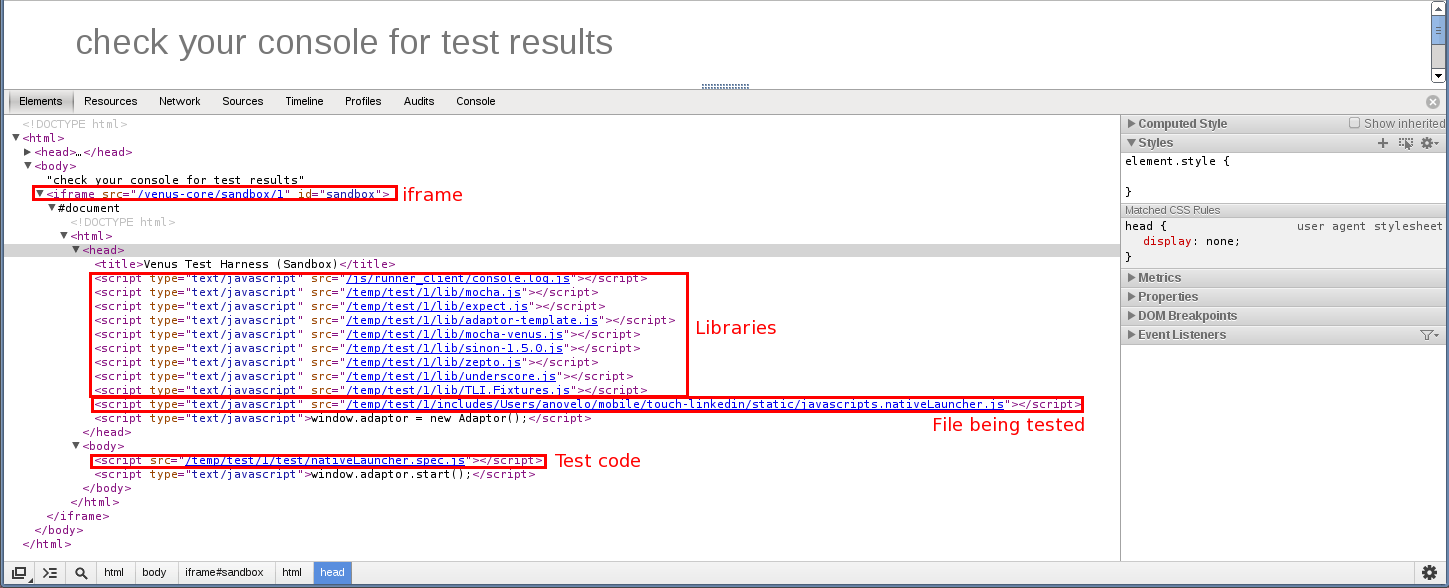1449x588 pixels.
Task: Open the mocha-venus.js link
Action: coord(455,334)
